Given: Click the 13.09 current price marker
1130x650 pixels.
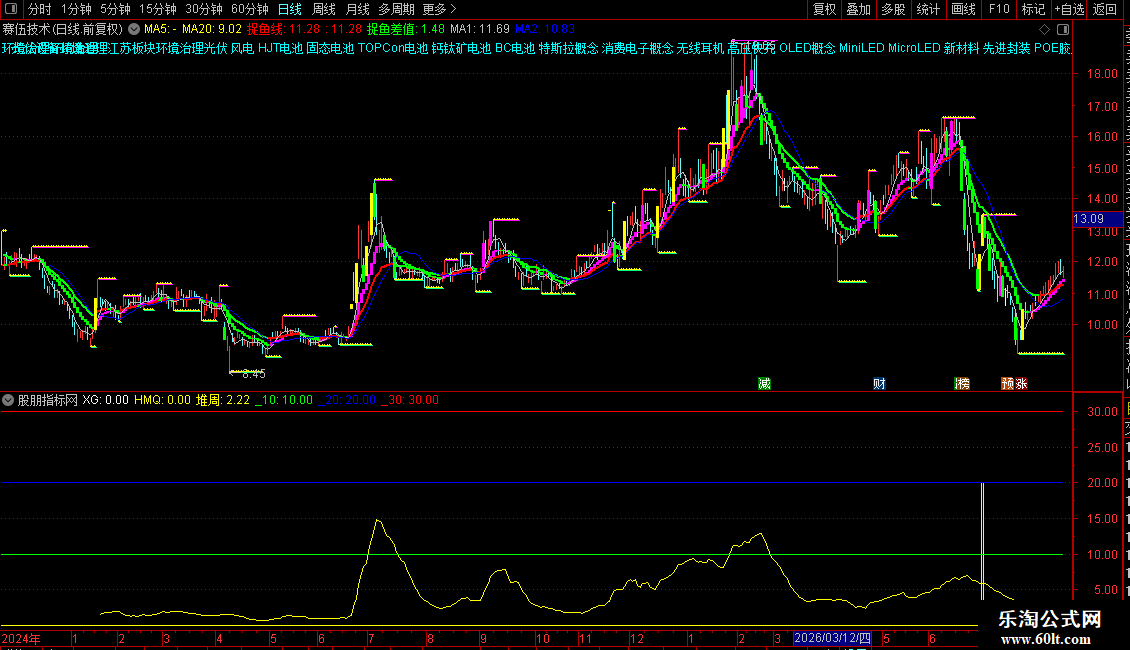Looking at the screenshot, I should coord(1096,219).
